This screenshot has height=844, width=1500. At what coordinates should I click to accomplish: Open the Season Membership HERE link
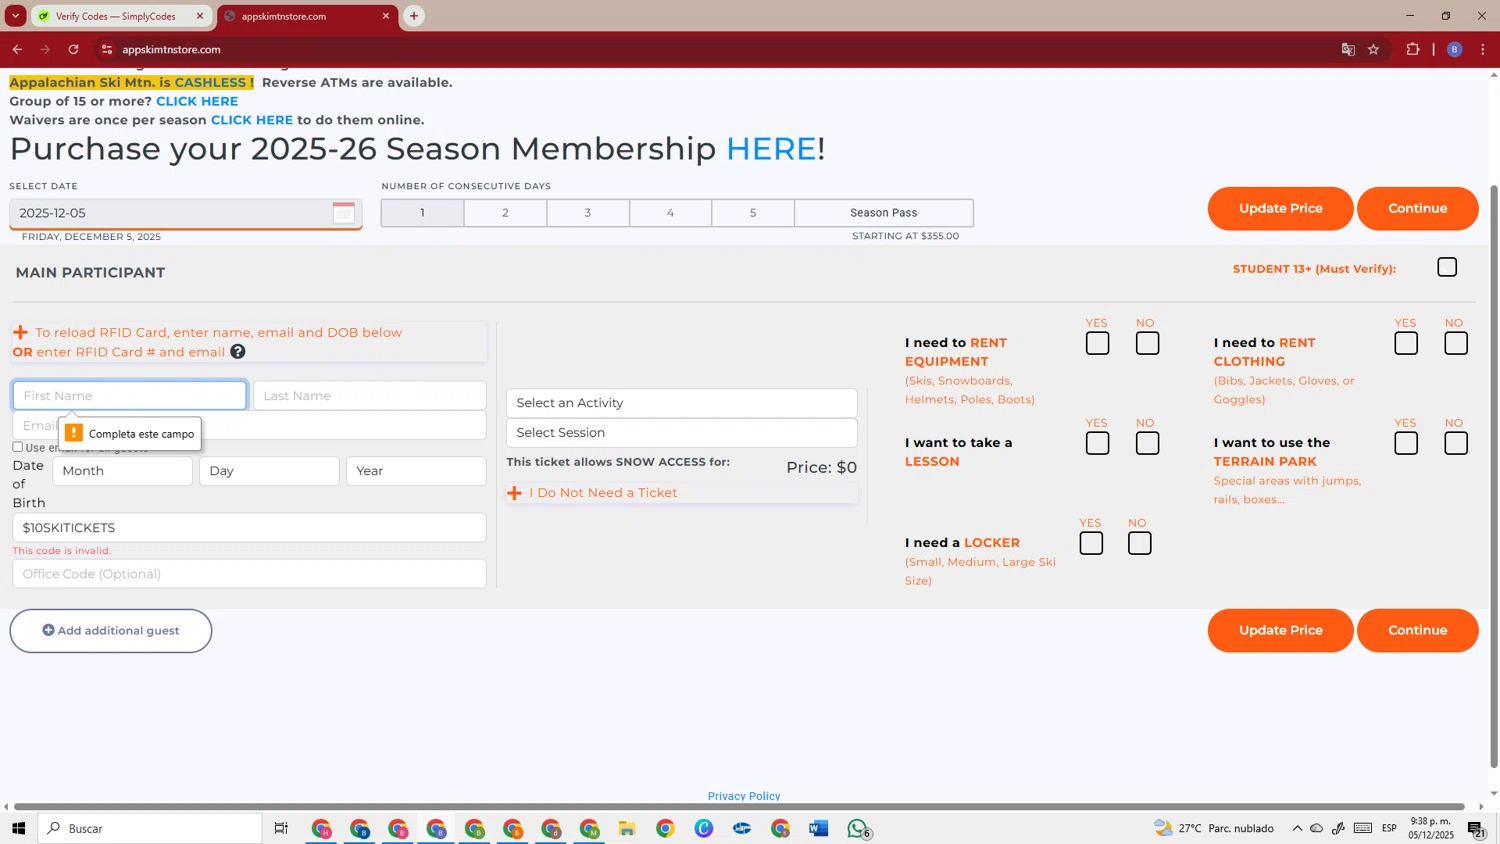[x=771, y=149]
